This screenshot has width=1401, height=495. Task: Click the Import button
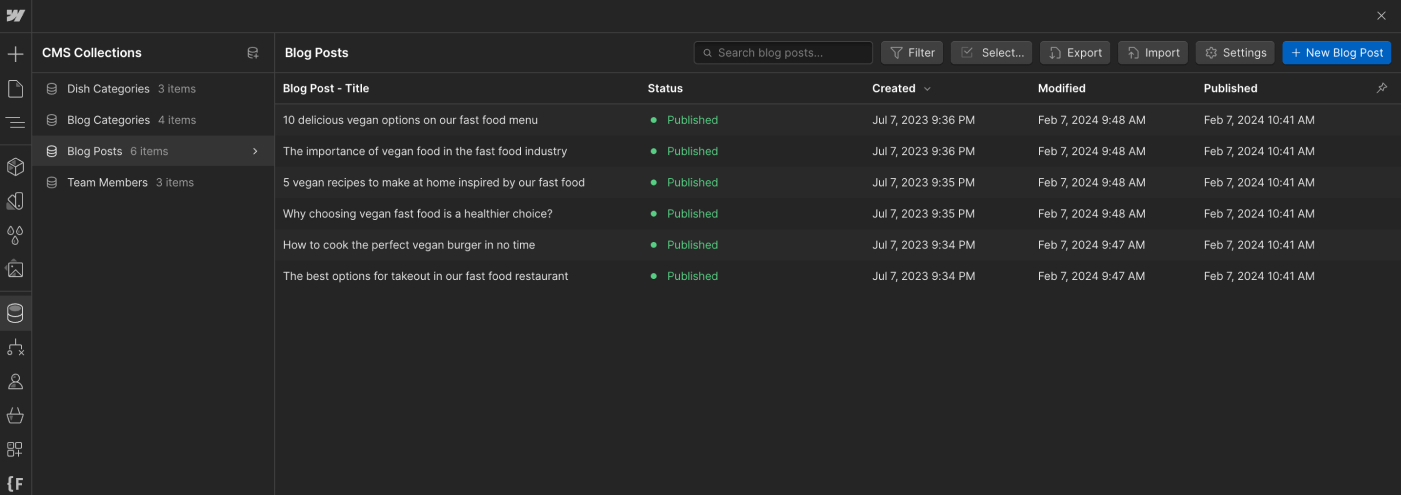(1153, 53)
